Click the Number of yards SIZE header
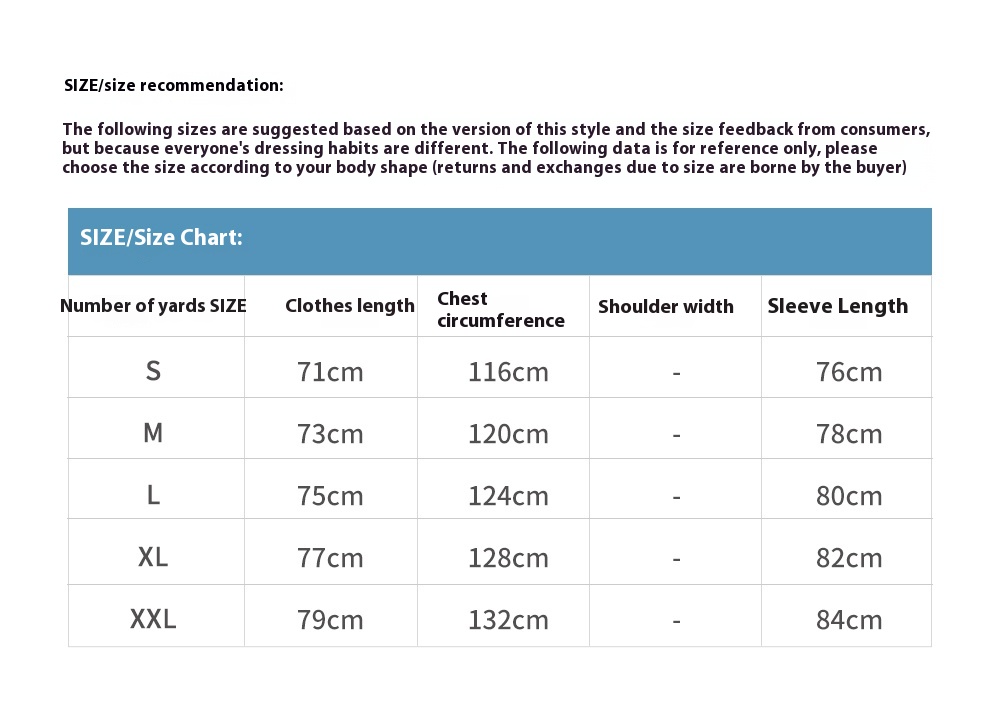This screenshot has width=1000, height=708. [x=153, y=306]
